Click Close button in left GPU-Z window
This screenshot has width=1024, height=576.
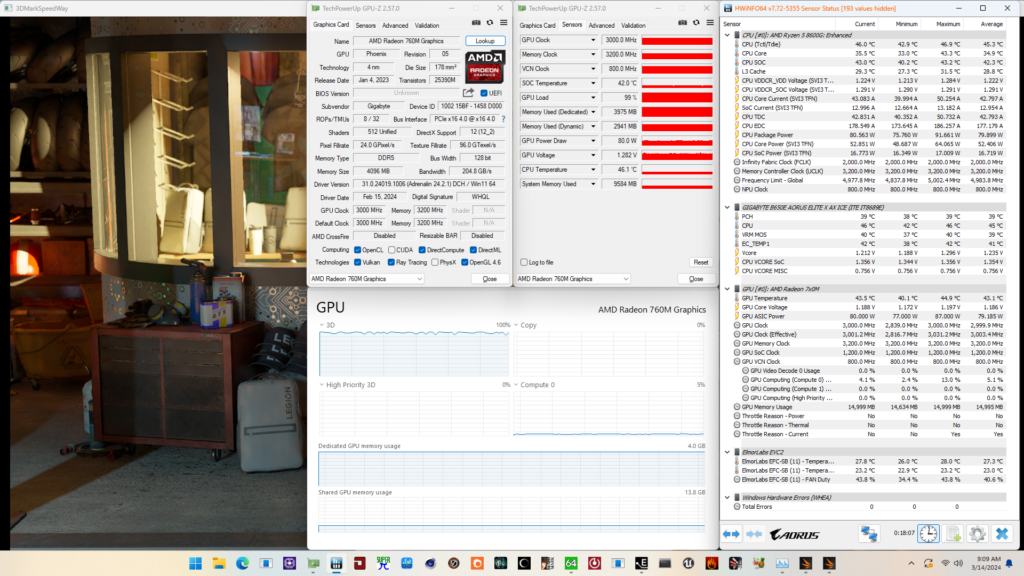[490, 279]
